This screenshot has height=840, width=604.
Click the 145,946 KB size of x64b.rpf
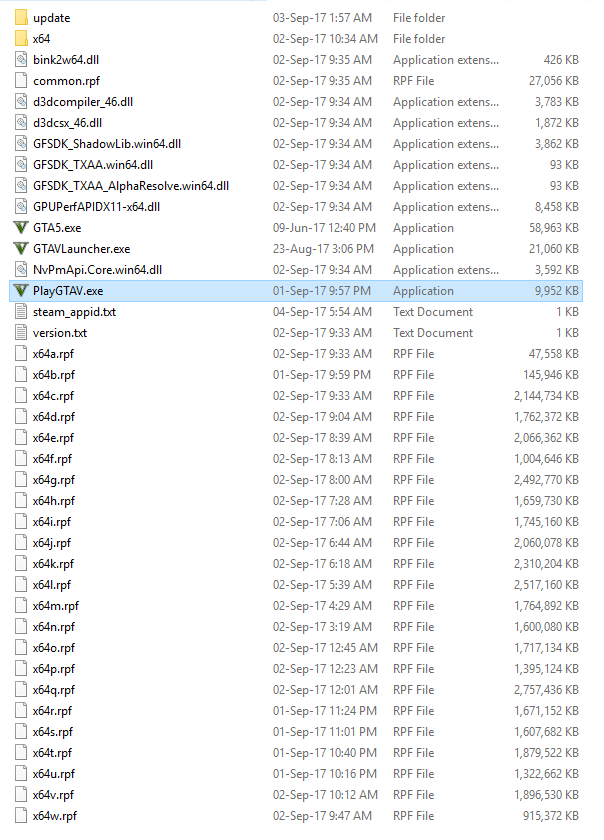tap(550, 374)
